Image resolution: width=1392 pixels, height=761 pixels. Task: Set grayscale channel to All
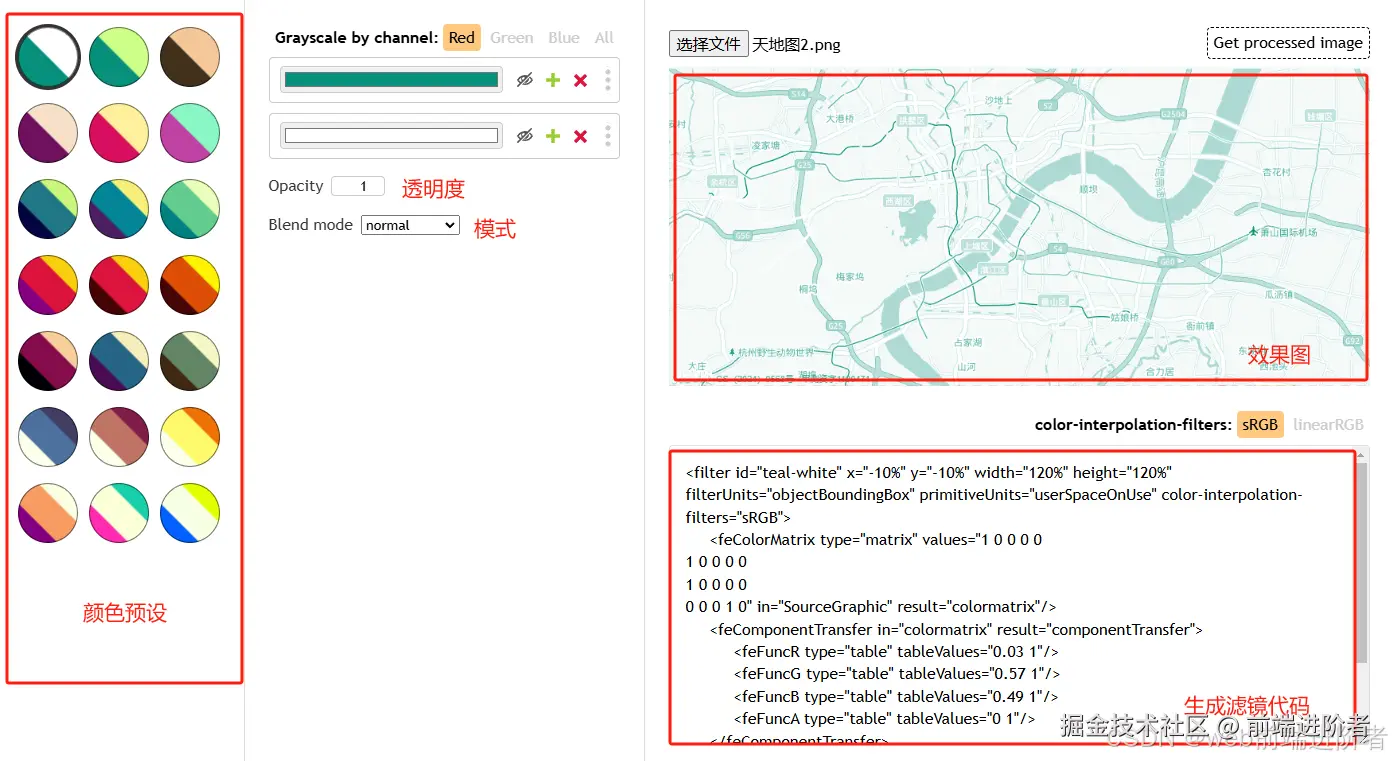point(604,38)
